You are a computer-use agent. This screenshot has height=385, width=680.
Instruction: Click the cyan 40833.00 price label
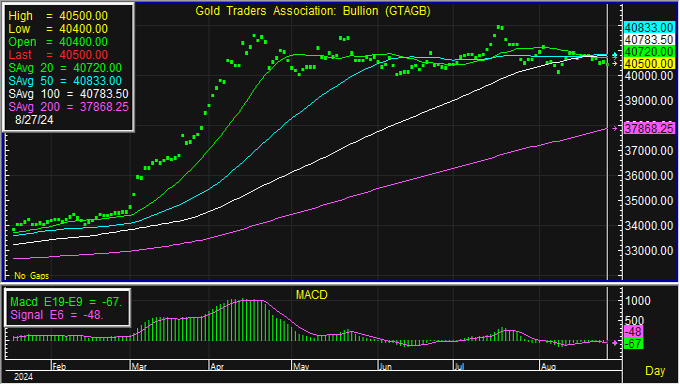pyautogui.click(x=649, y=28)
